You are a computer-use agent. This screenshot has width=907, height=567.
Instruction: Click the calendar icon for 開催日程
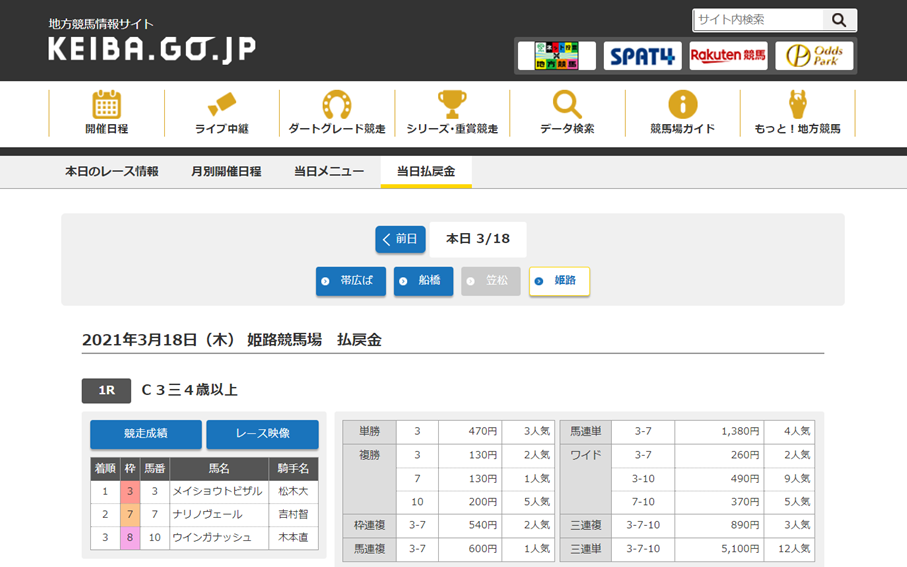pos(106,105)
